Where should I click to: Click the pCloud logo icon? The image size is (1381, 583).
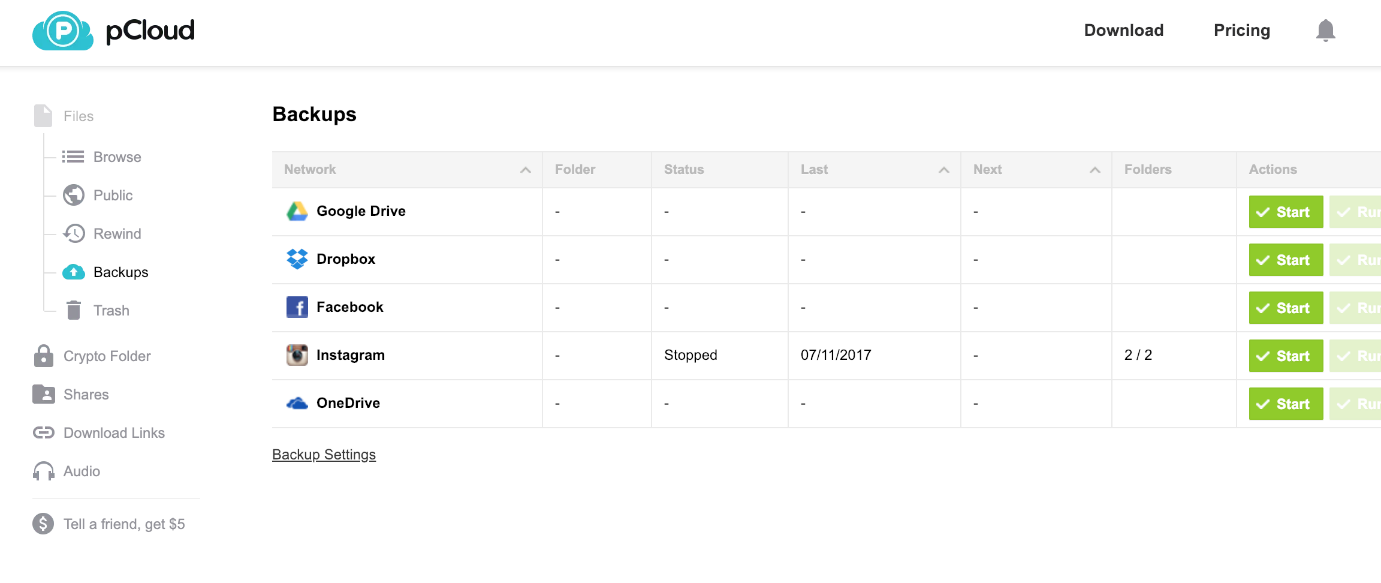point(62,31)
